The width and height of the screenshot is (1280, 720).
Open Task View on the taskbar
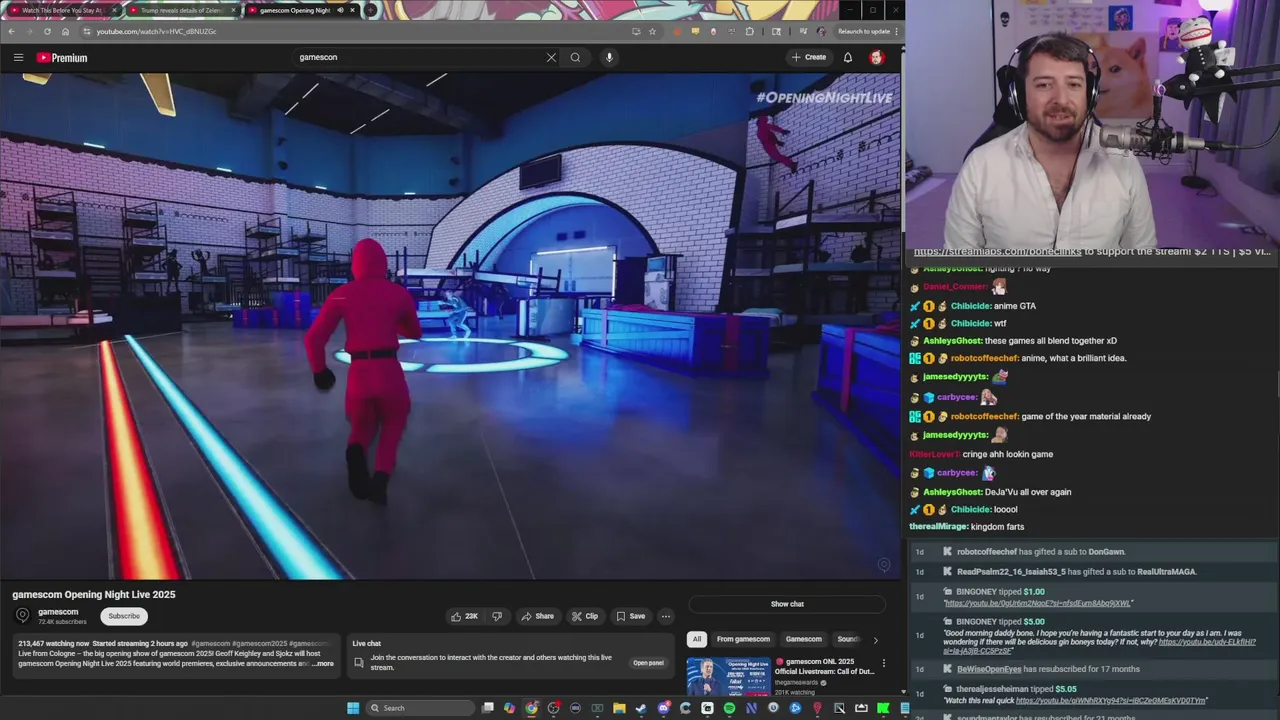pos(488,708)
